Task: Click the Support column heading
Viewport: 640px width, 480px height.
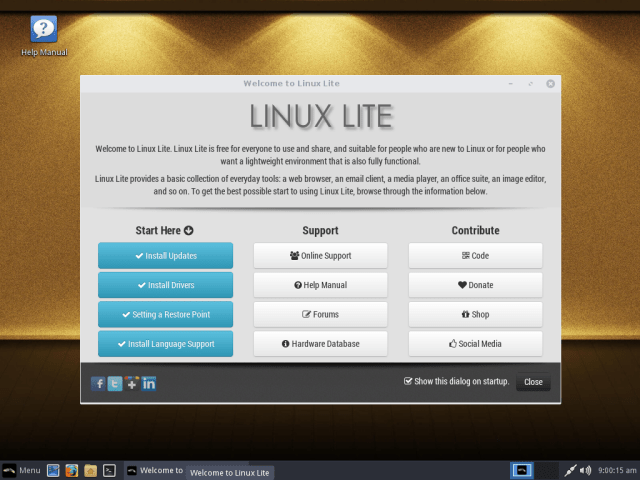Action: pos(320,230)
